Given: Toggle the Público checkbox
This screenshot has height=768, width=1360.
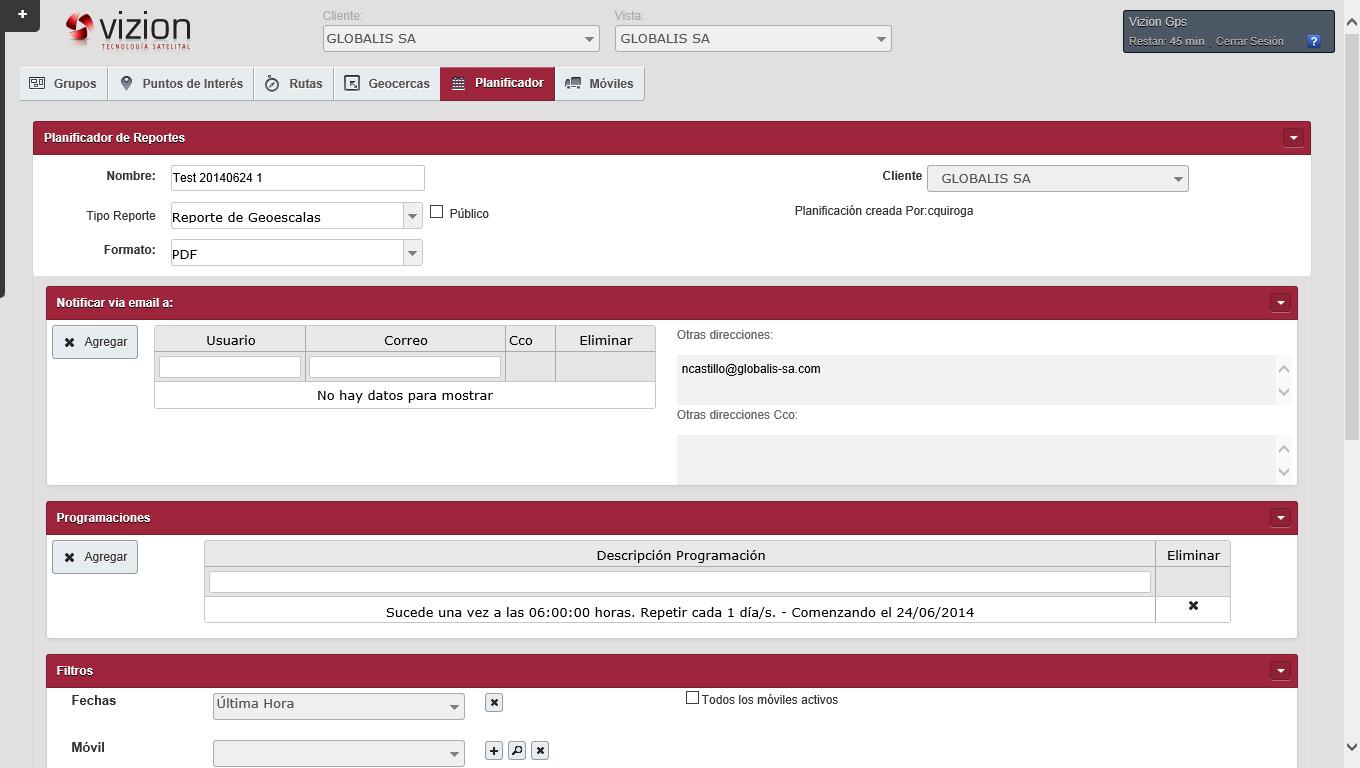Looking at the screenshot, I should (436, 212).
